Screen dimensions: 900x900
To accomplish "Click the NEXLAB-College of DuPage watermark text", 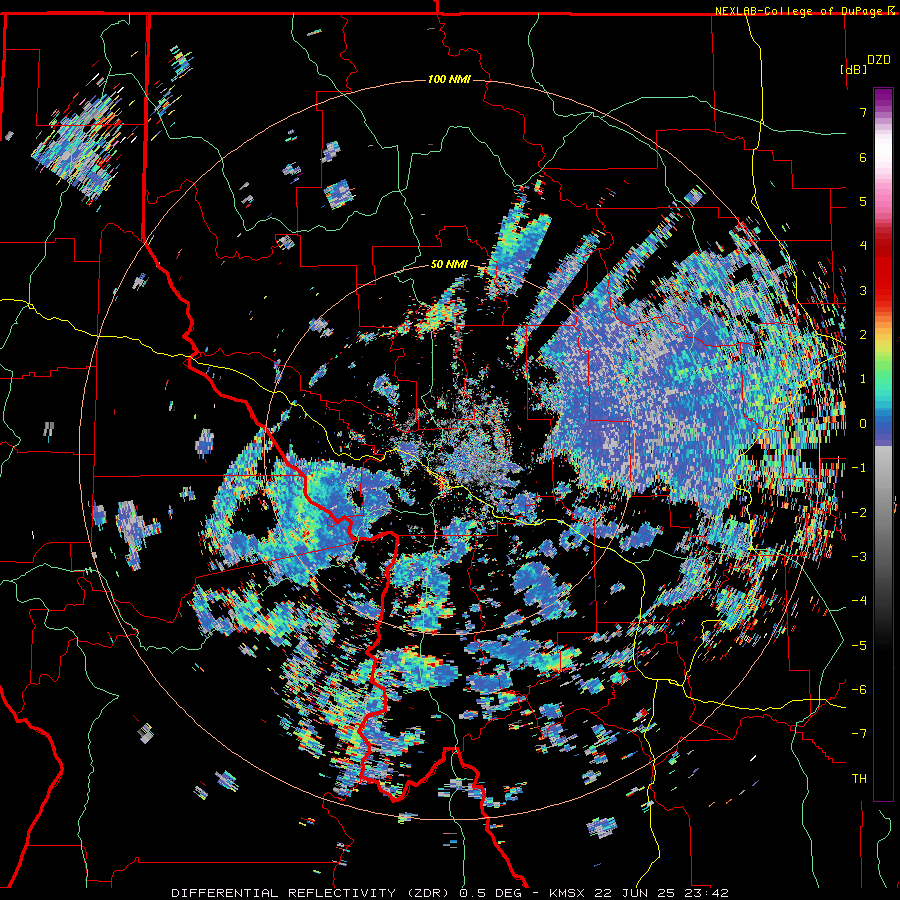I will pyautogui.click(x=801, y=11).
